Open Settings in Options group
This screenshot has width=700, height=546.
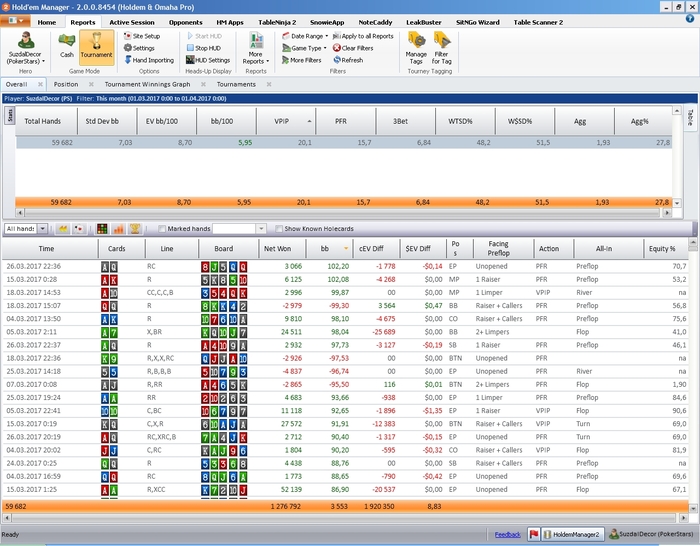coord(139,48)
